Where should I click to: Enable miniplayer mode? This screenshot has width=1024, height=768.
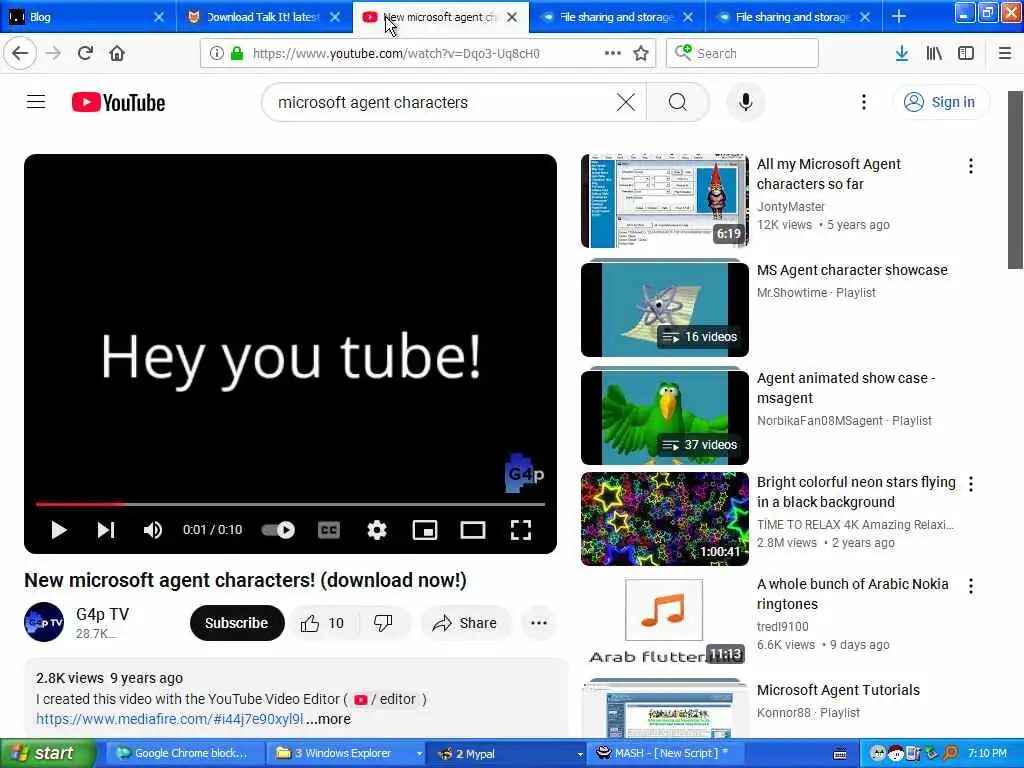tap(424, 530)
